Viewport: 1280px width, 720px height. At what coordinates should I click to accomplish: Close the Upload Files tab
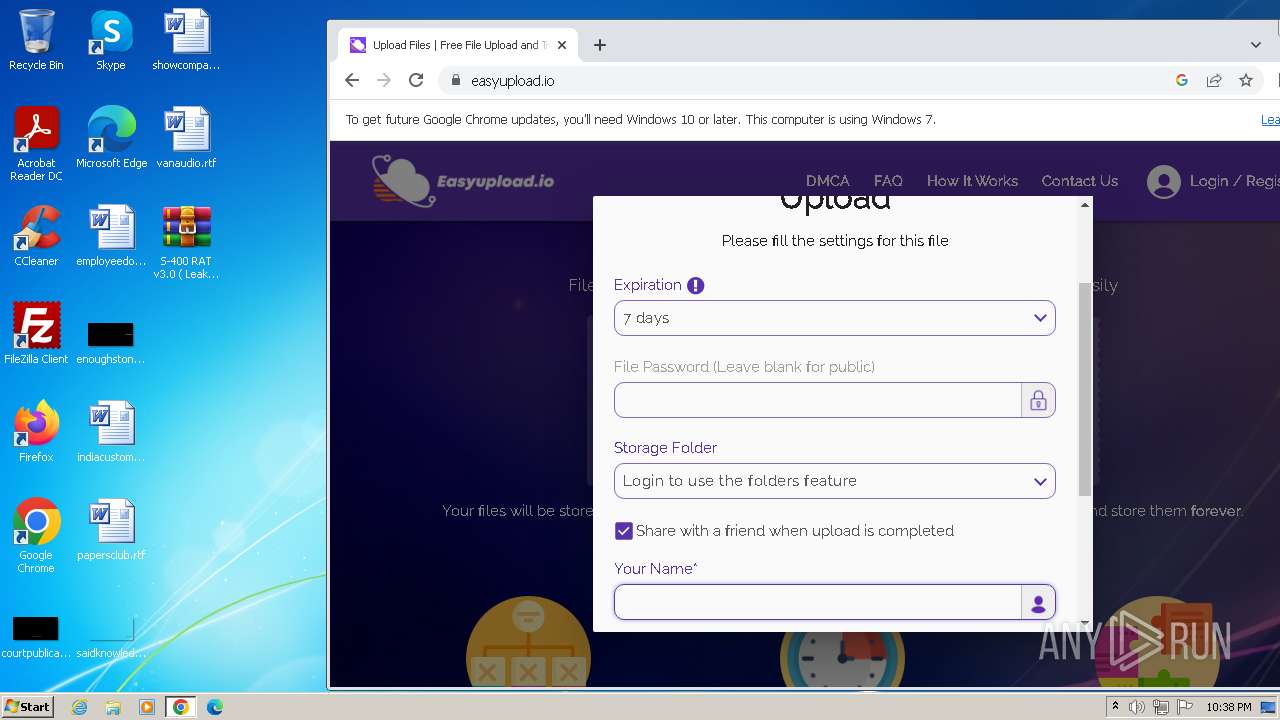(562, 45)
